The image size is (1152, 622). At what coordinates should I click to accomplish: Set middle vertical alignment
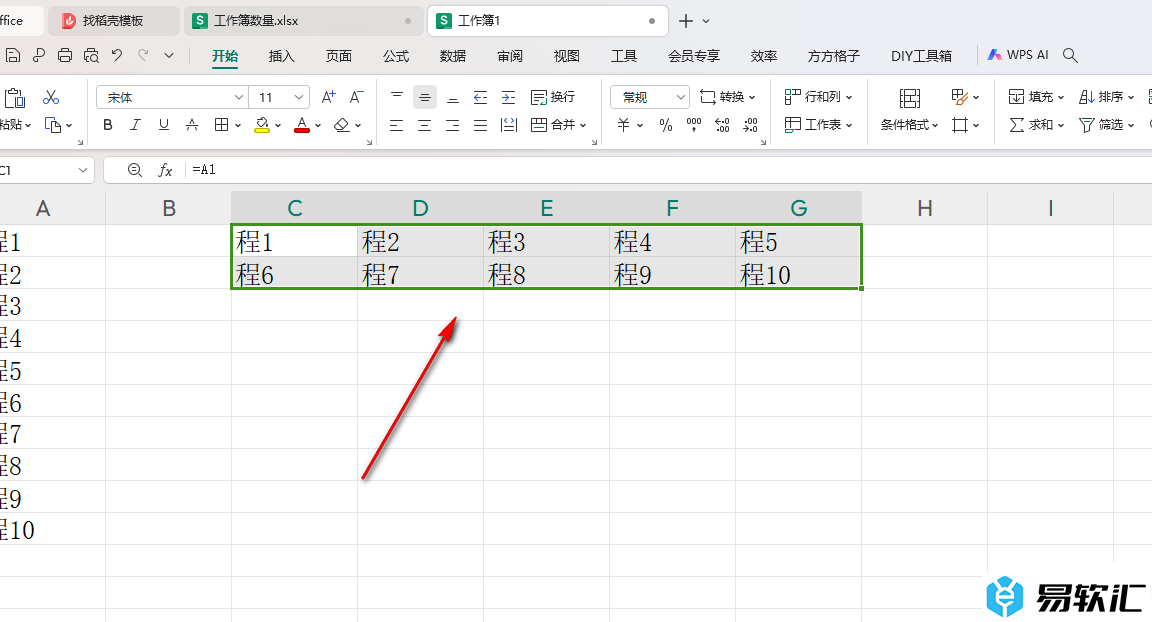425,97
